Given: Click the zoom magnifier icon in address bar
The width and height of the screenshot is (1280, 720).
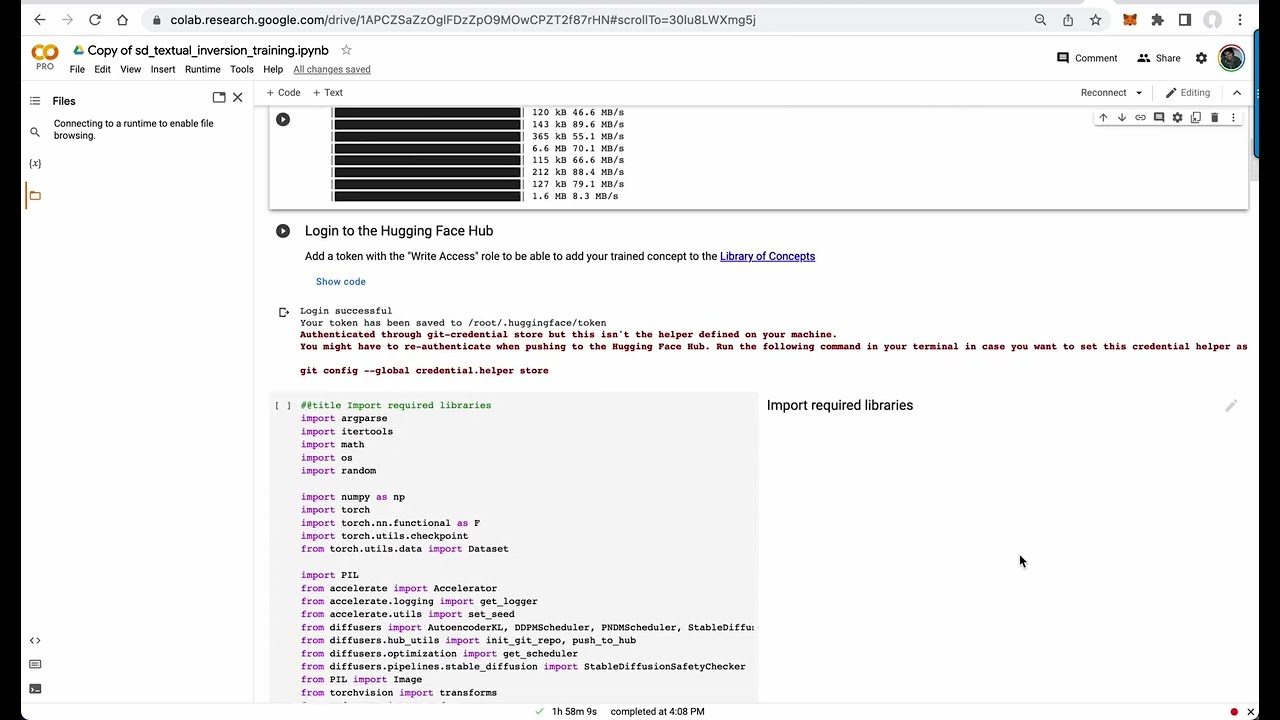Looking at the screenshot, I should [x=1040, y=19].
